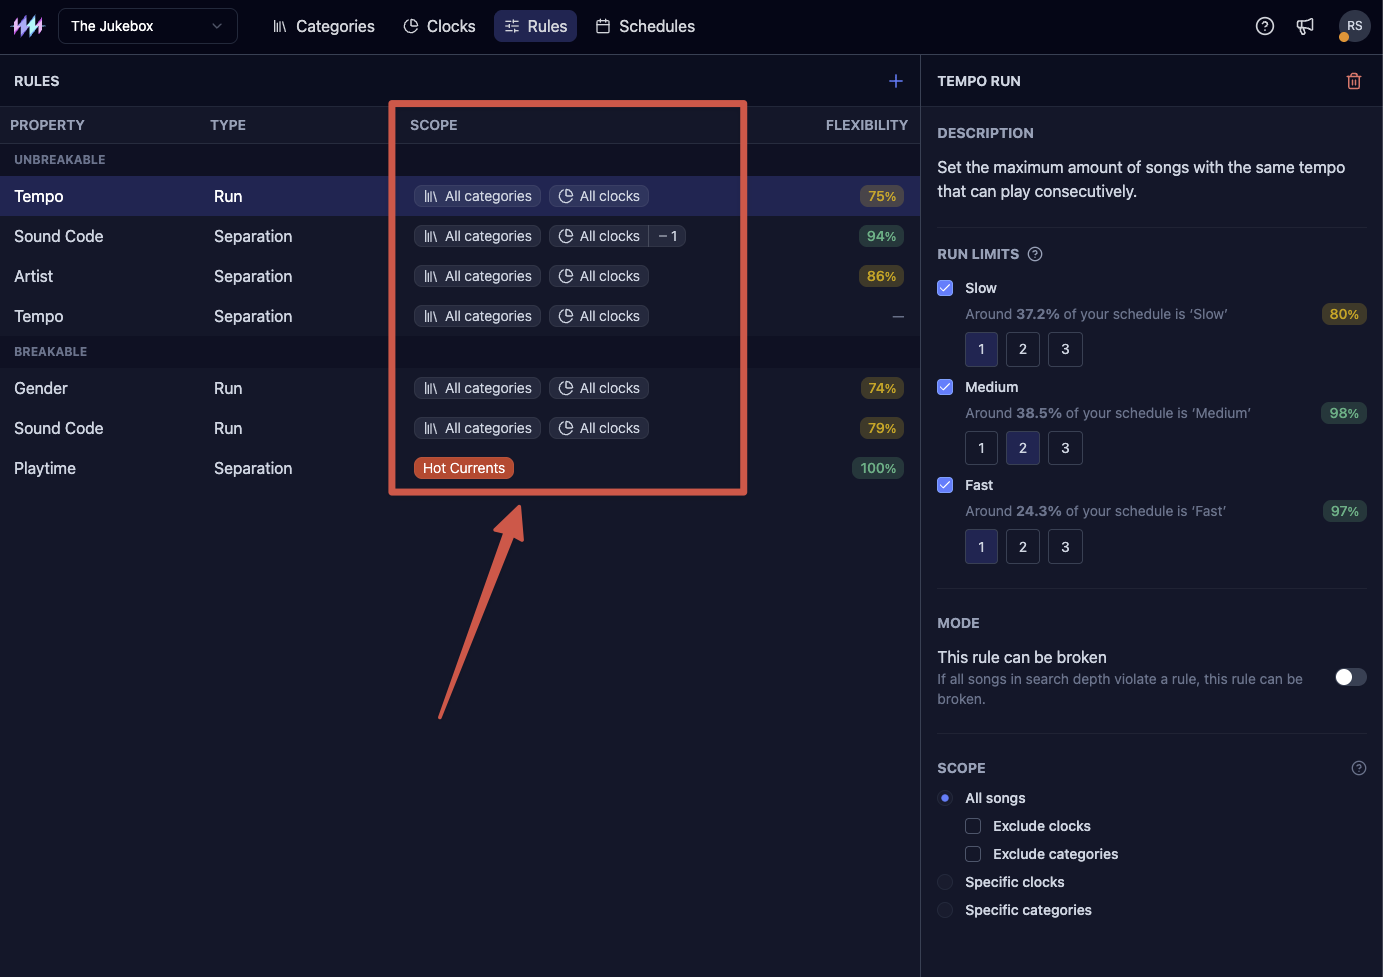Click the Type column header
1383x977 pixels.
228,125
